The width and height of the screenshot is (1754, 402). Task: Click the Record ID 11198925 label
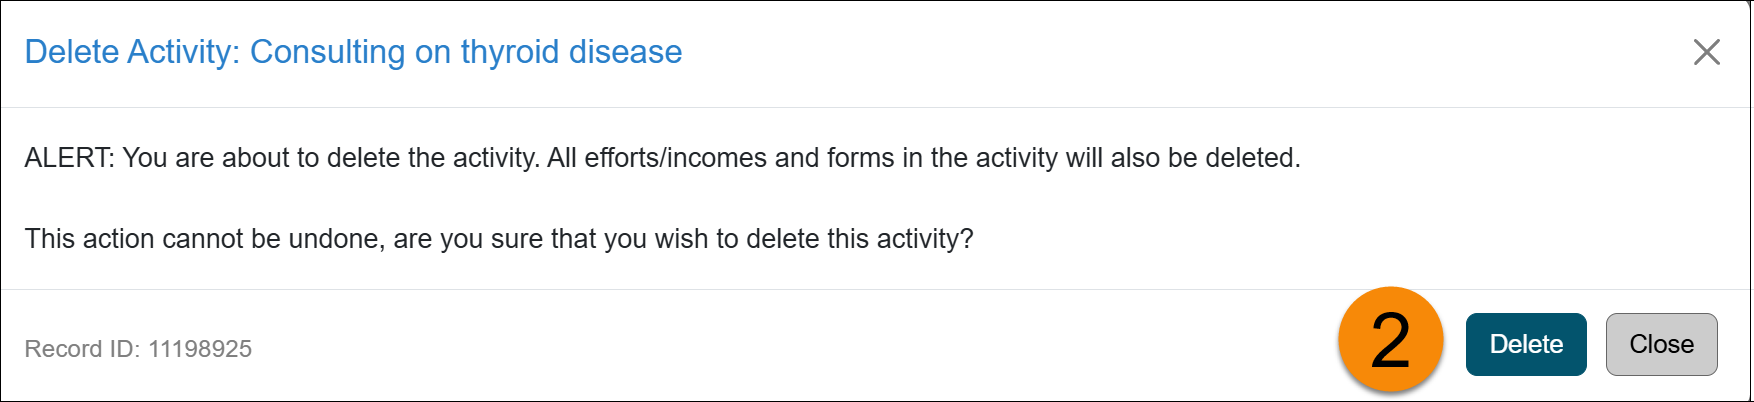[x=138, y=349]
